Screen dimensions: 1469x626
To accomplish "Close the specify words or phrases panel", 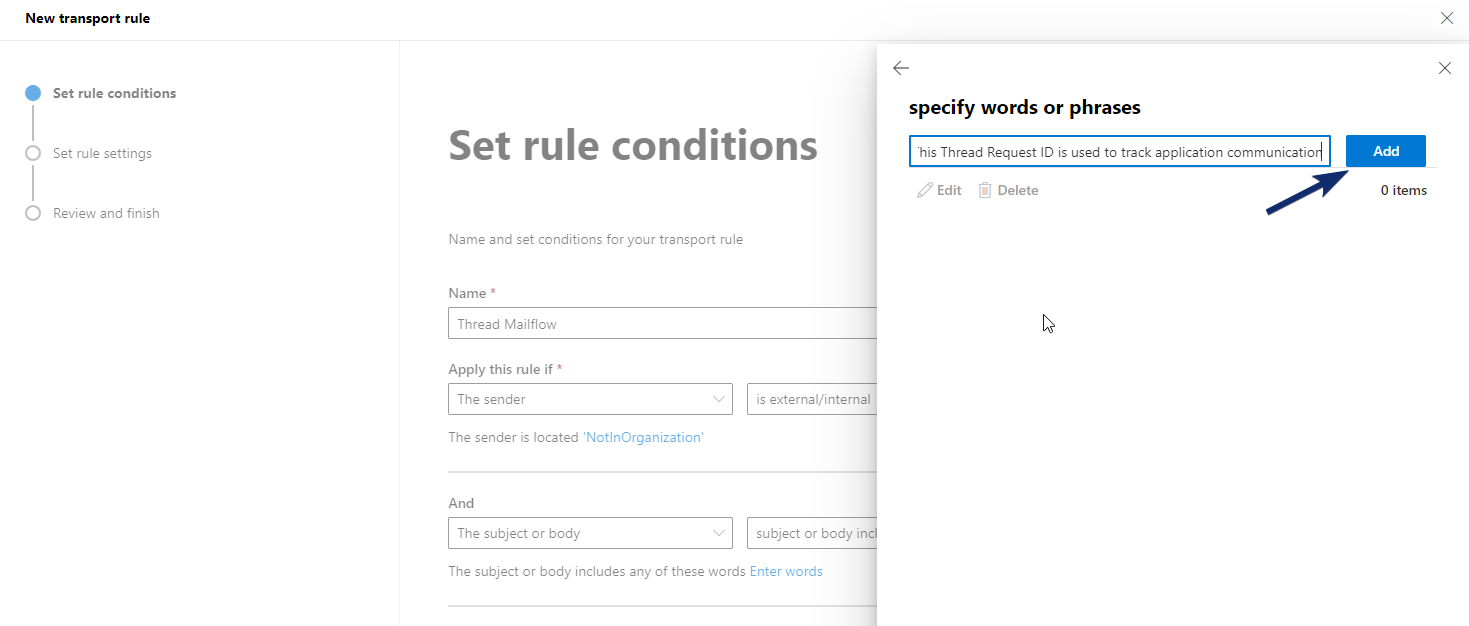I will [x=1445, y=68].
